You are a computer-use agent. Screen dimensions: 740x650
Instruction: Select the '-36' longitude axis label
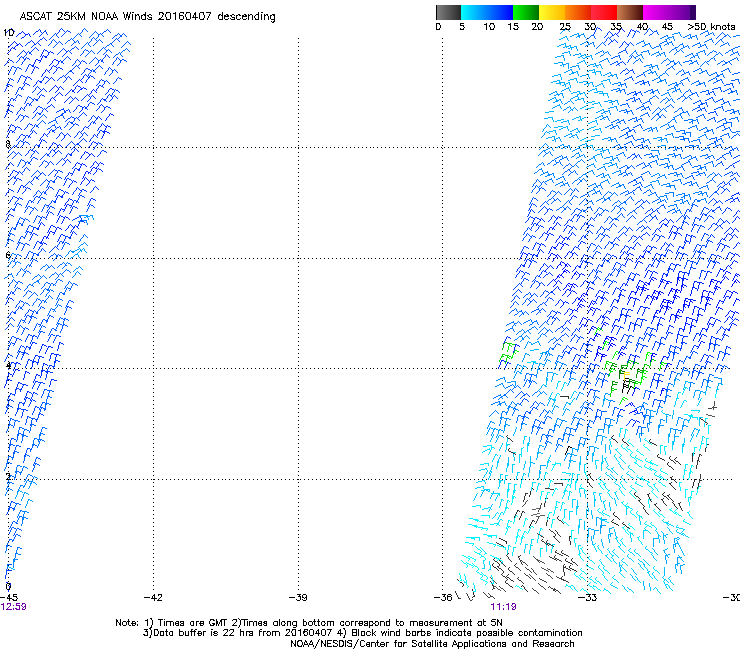tap(443, 598)
